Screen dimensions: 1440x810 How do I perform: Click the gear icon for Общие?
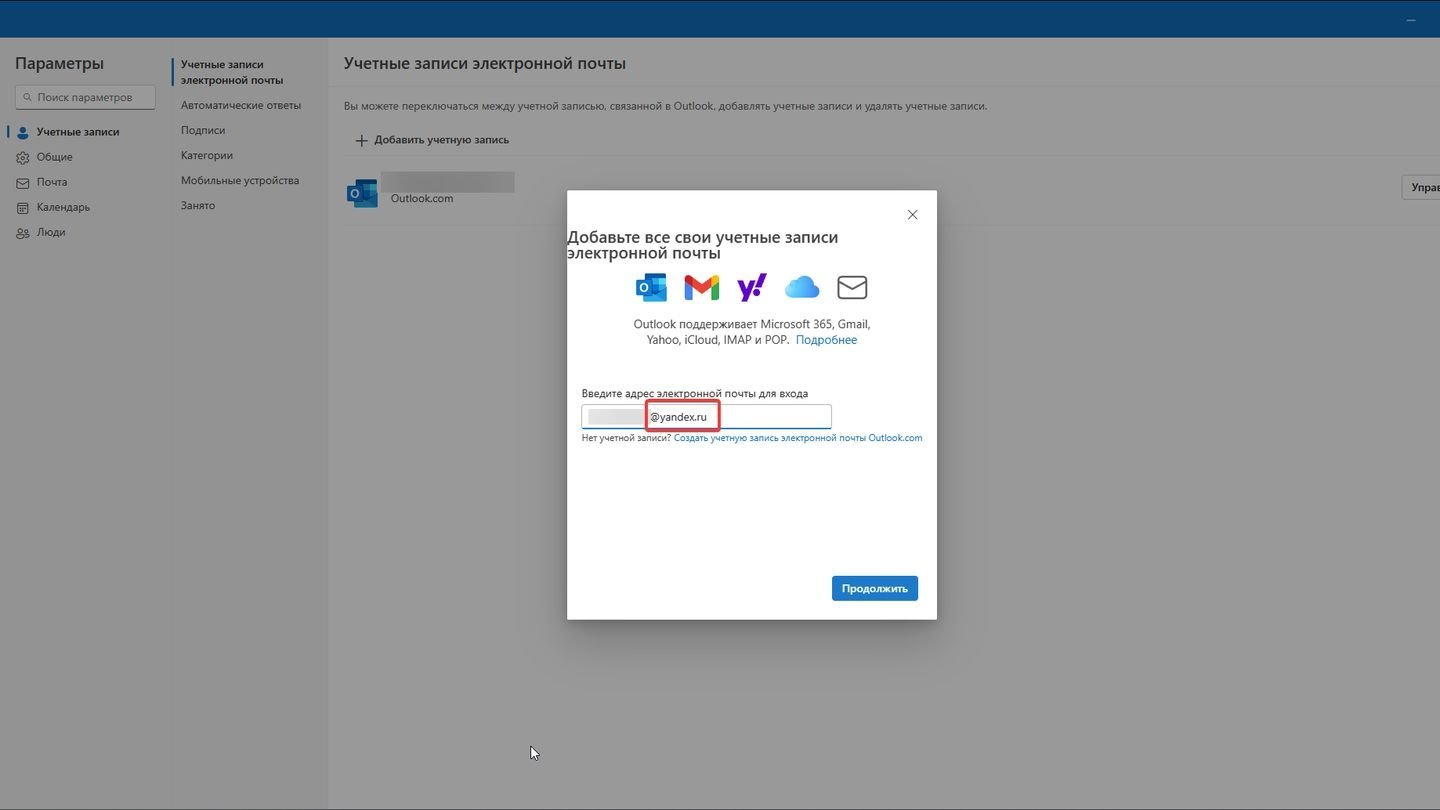pos(23,157)
